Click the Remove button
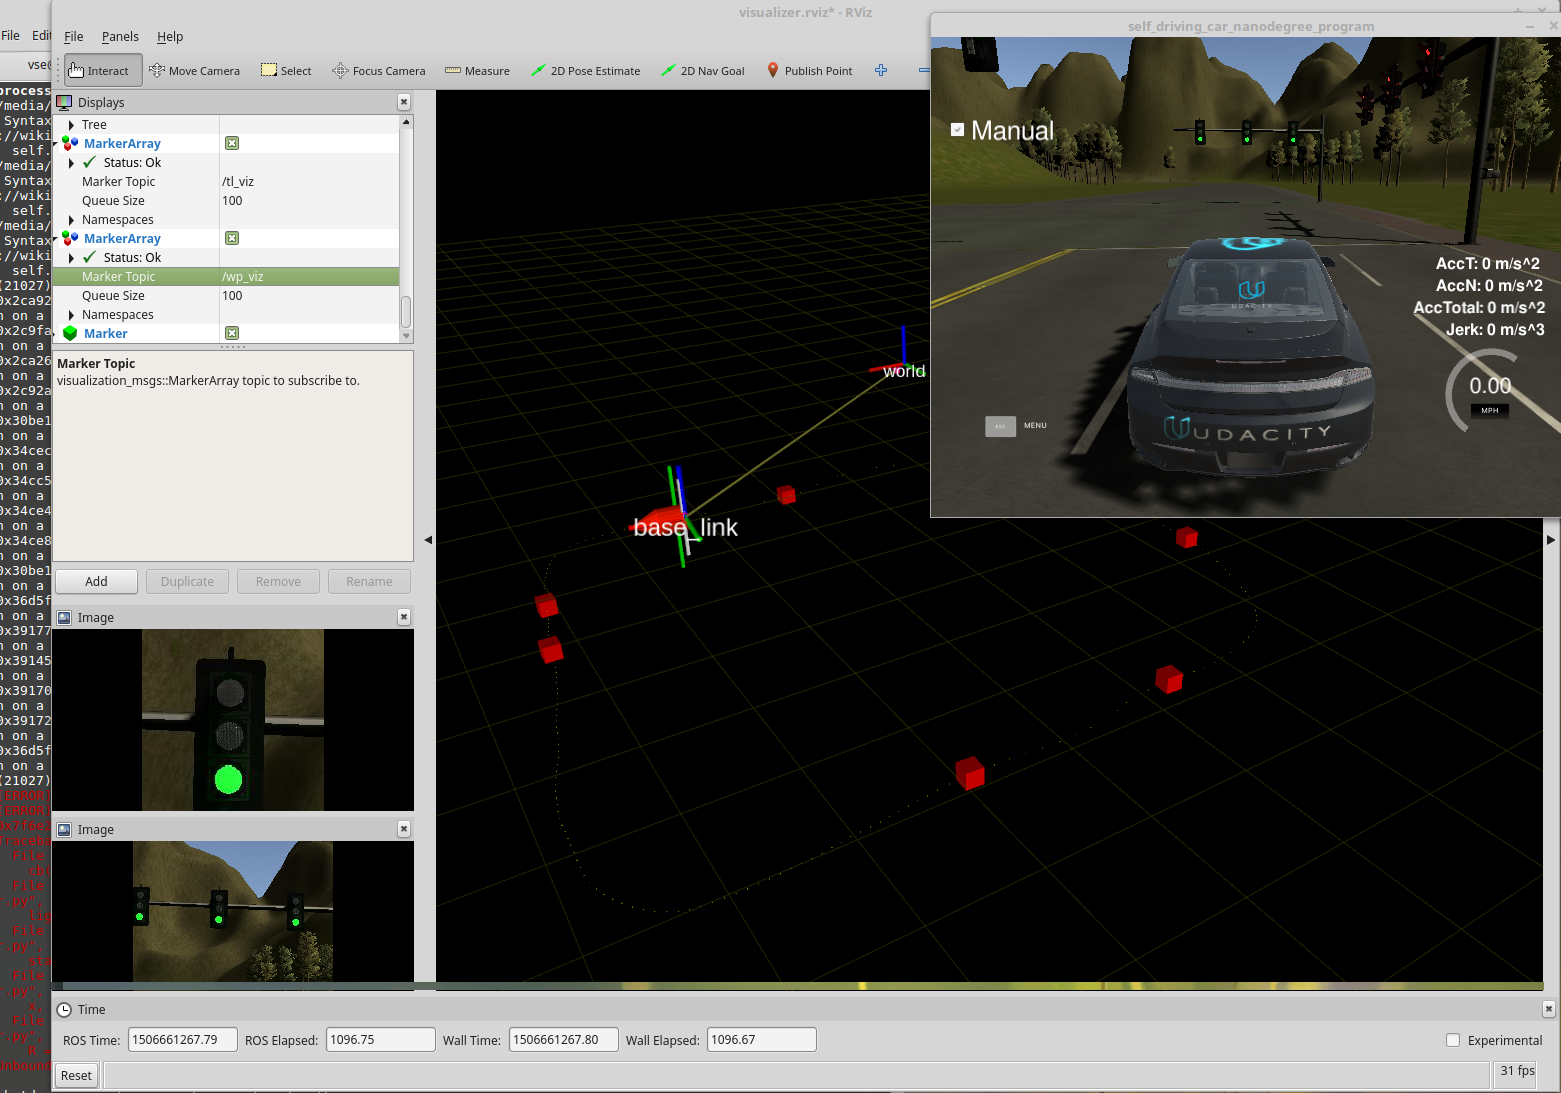Image resolution: width=1561 pixels, height=1093 pixels. point(278,582)
